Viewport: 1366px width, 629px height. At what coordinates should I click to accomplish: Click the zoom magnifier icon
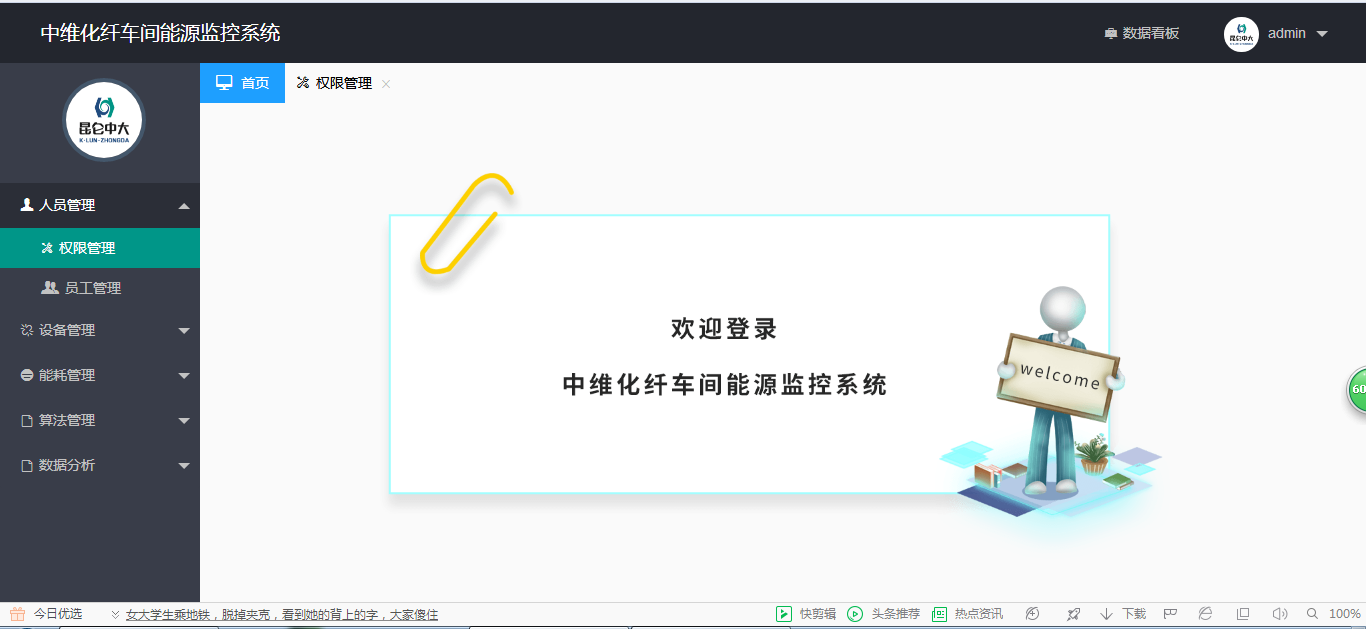tap(1313, 614)
